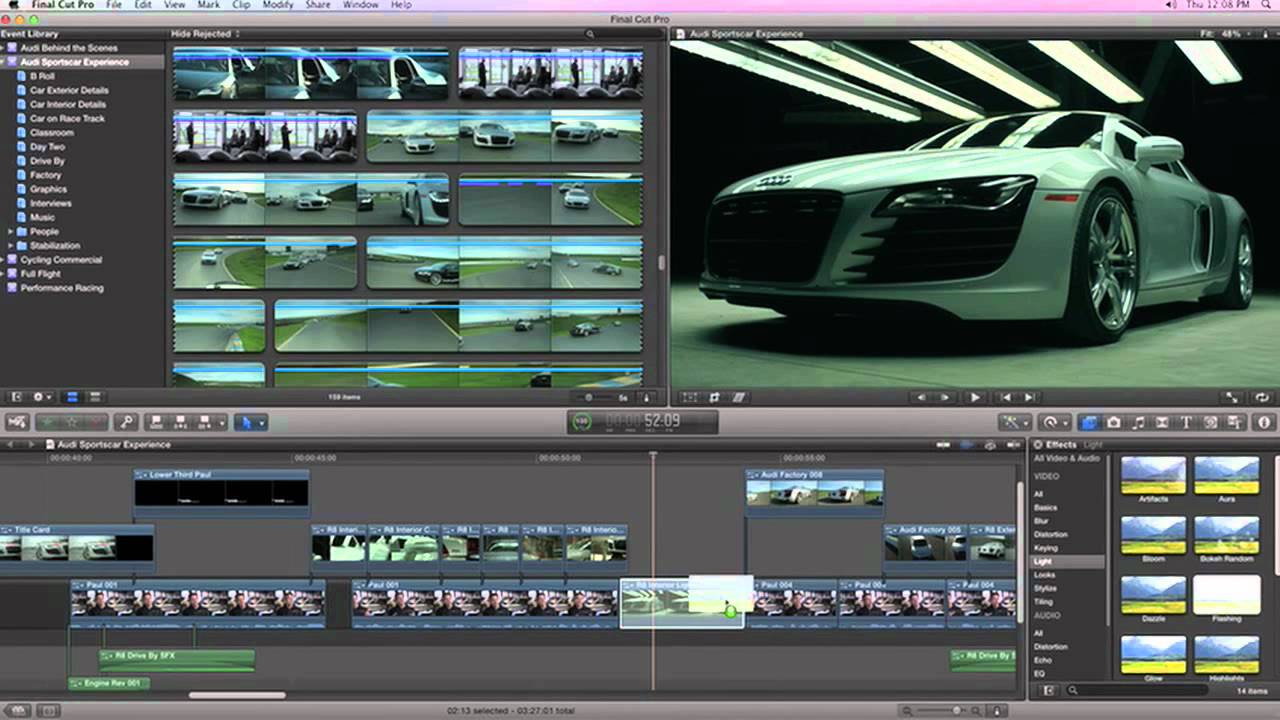This screenshot has width=1280, height=720.
Task: Play the viewer video
Action: tap(976, 397)
